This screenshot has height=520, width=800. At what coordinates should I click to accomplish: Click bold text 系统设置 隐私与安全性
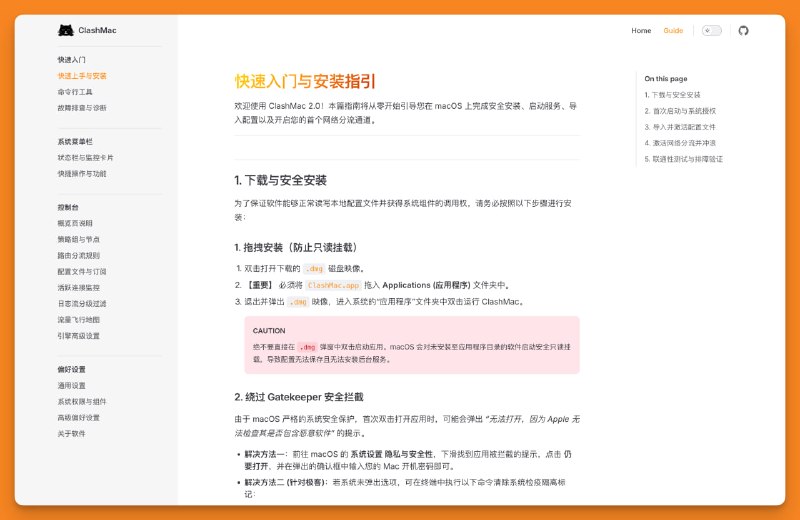391,454
